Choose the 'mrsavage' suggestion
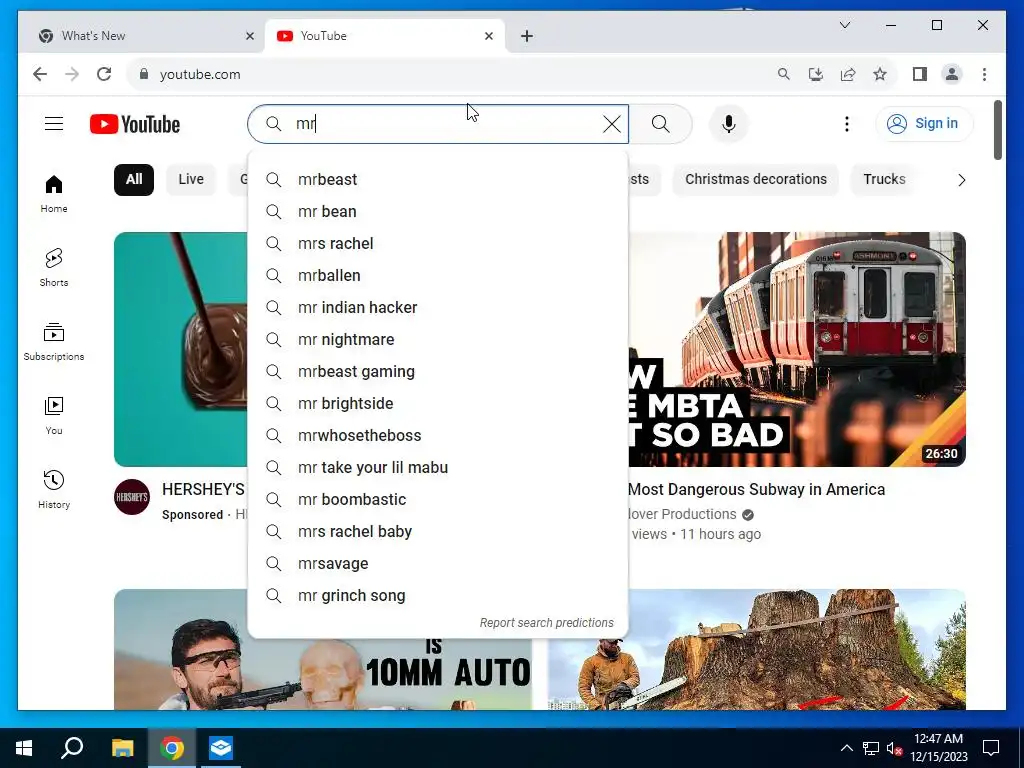 click(x=438, y=564)
